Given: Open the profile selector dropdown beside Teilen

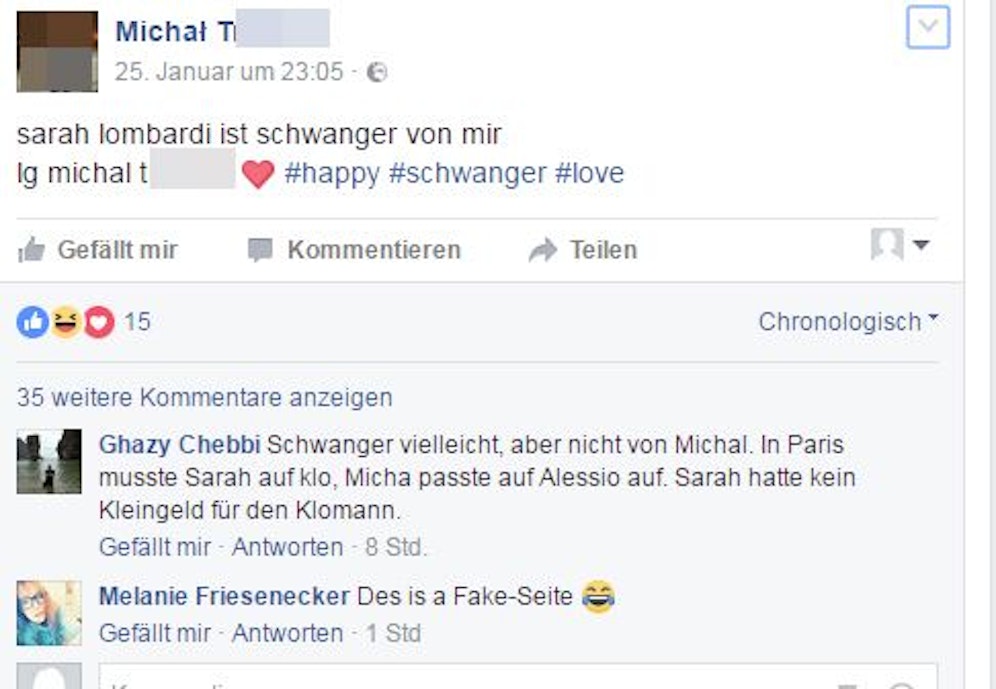Looking at the screenshot, I should point(900,245).
